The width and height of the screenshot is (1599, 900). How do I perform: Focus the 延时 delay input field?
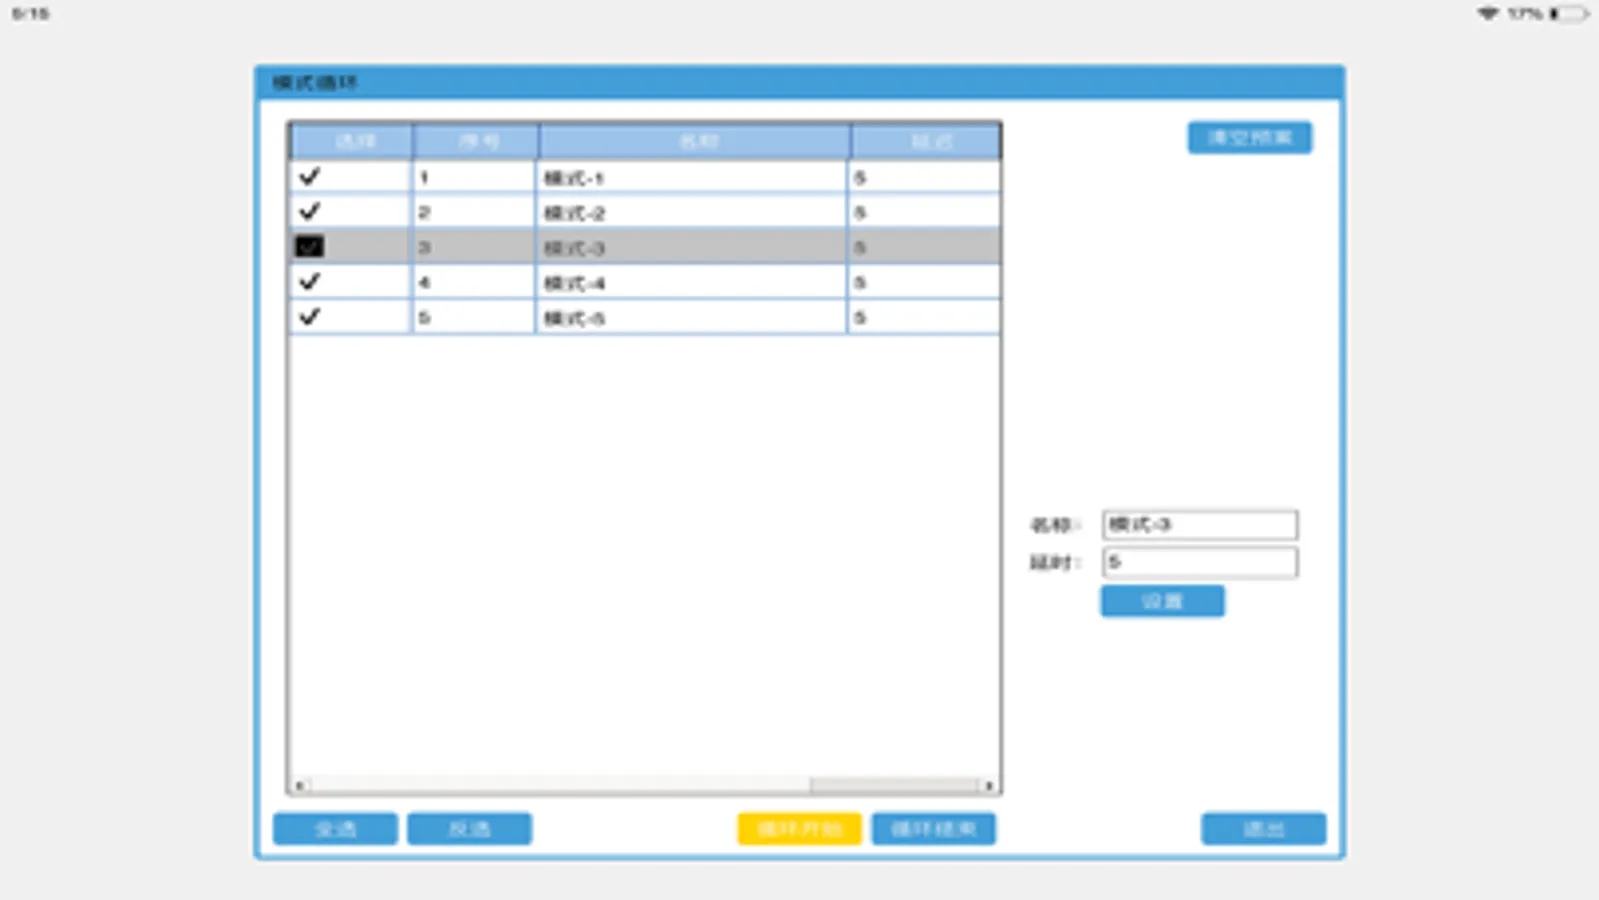1200,563
